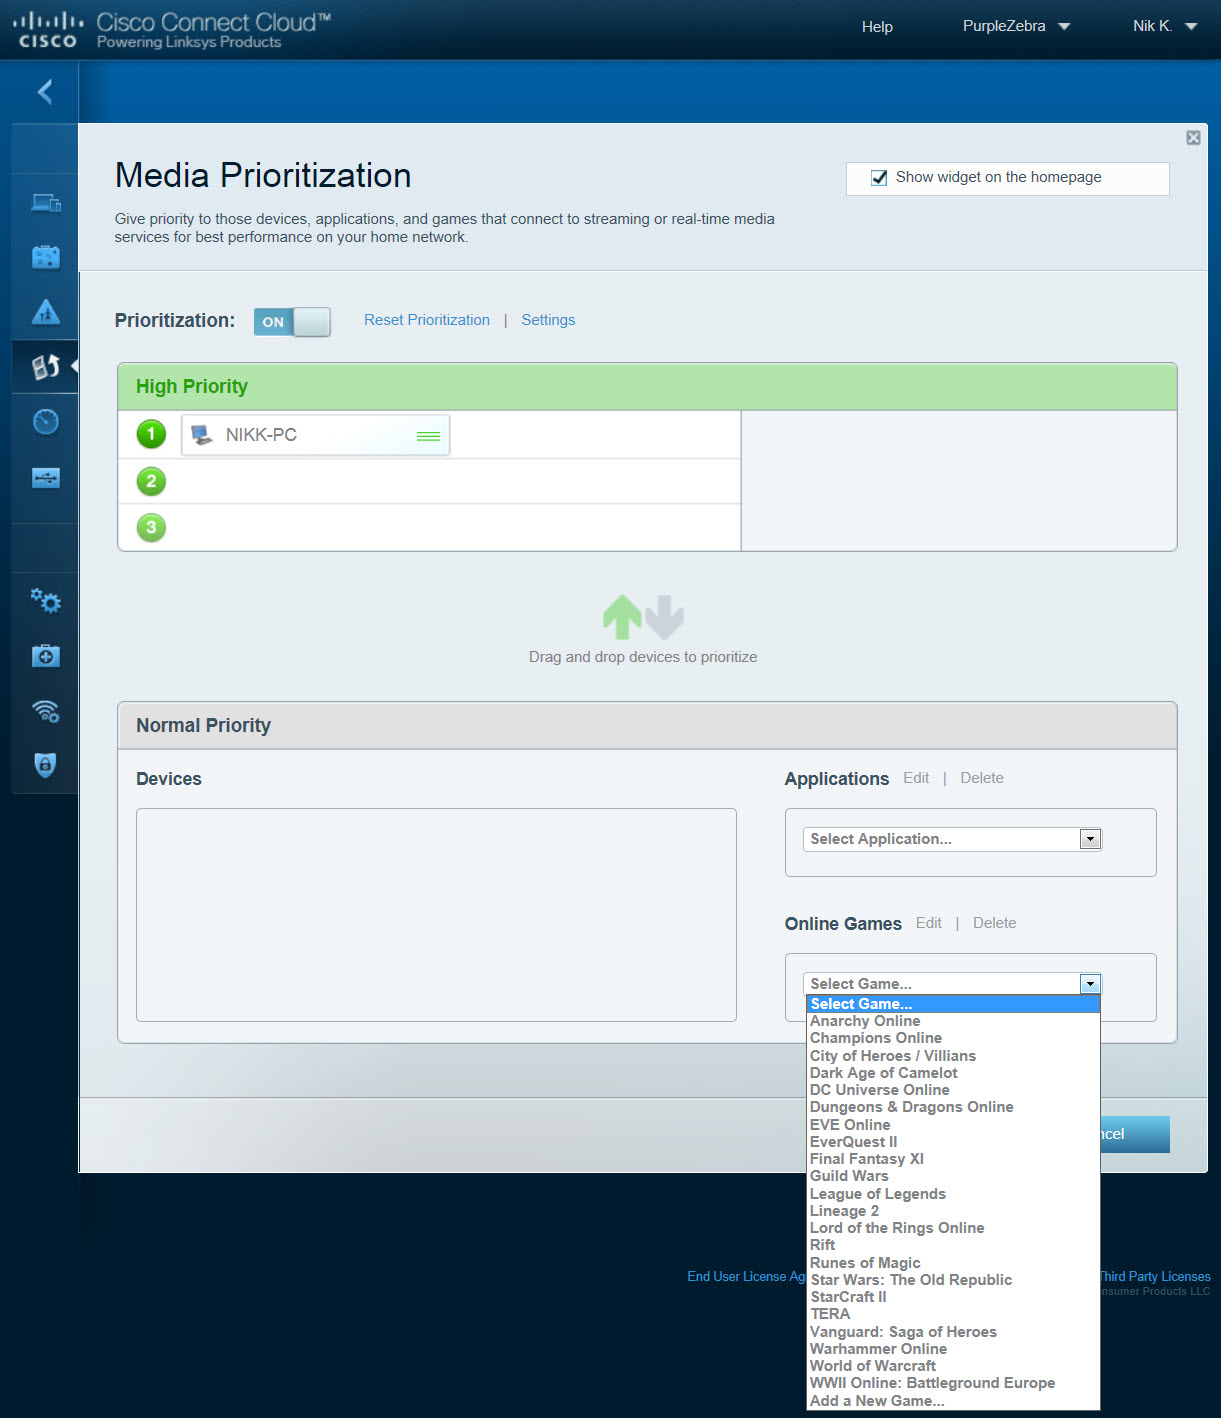The width and height of the screenshot is (1221, 1418).
Task: Select League of Legends
Action: coord(953,1194)
